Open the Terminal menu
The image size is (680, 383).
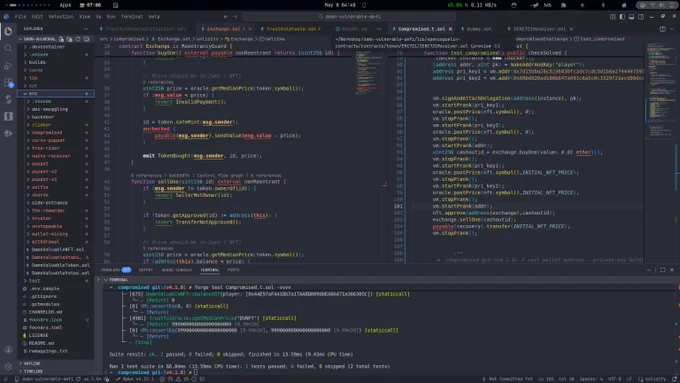[132, 16]
